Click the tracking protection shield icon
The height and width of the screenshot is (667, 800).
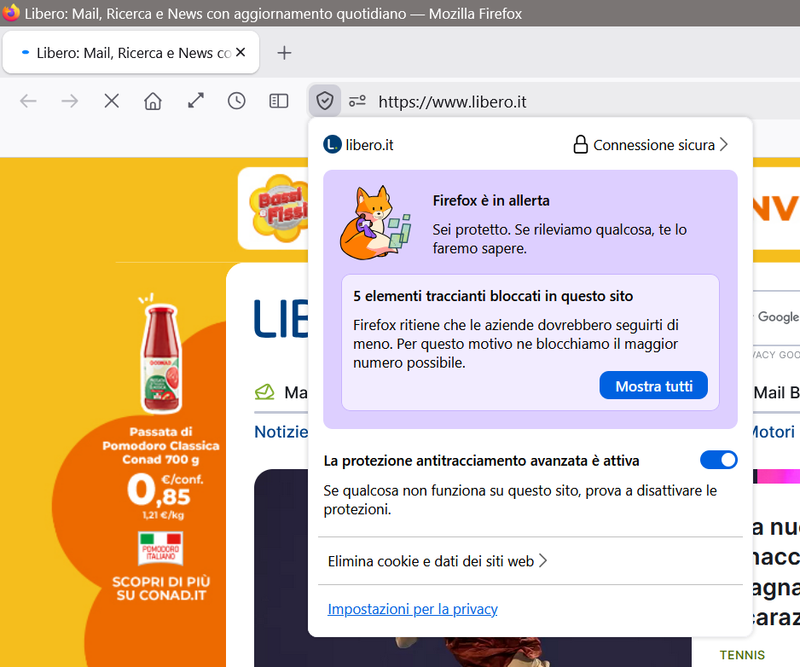tap(324, 101)
